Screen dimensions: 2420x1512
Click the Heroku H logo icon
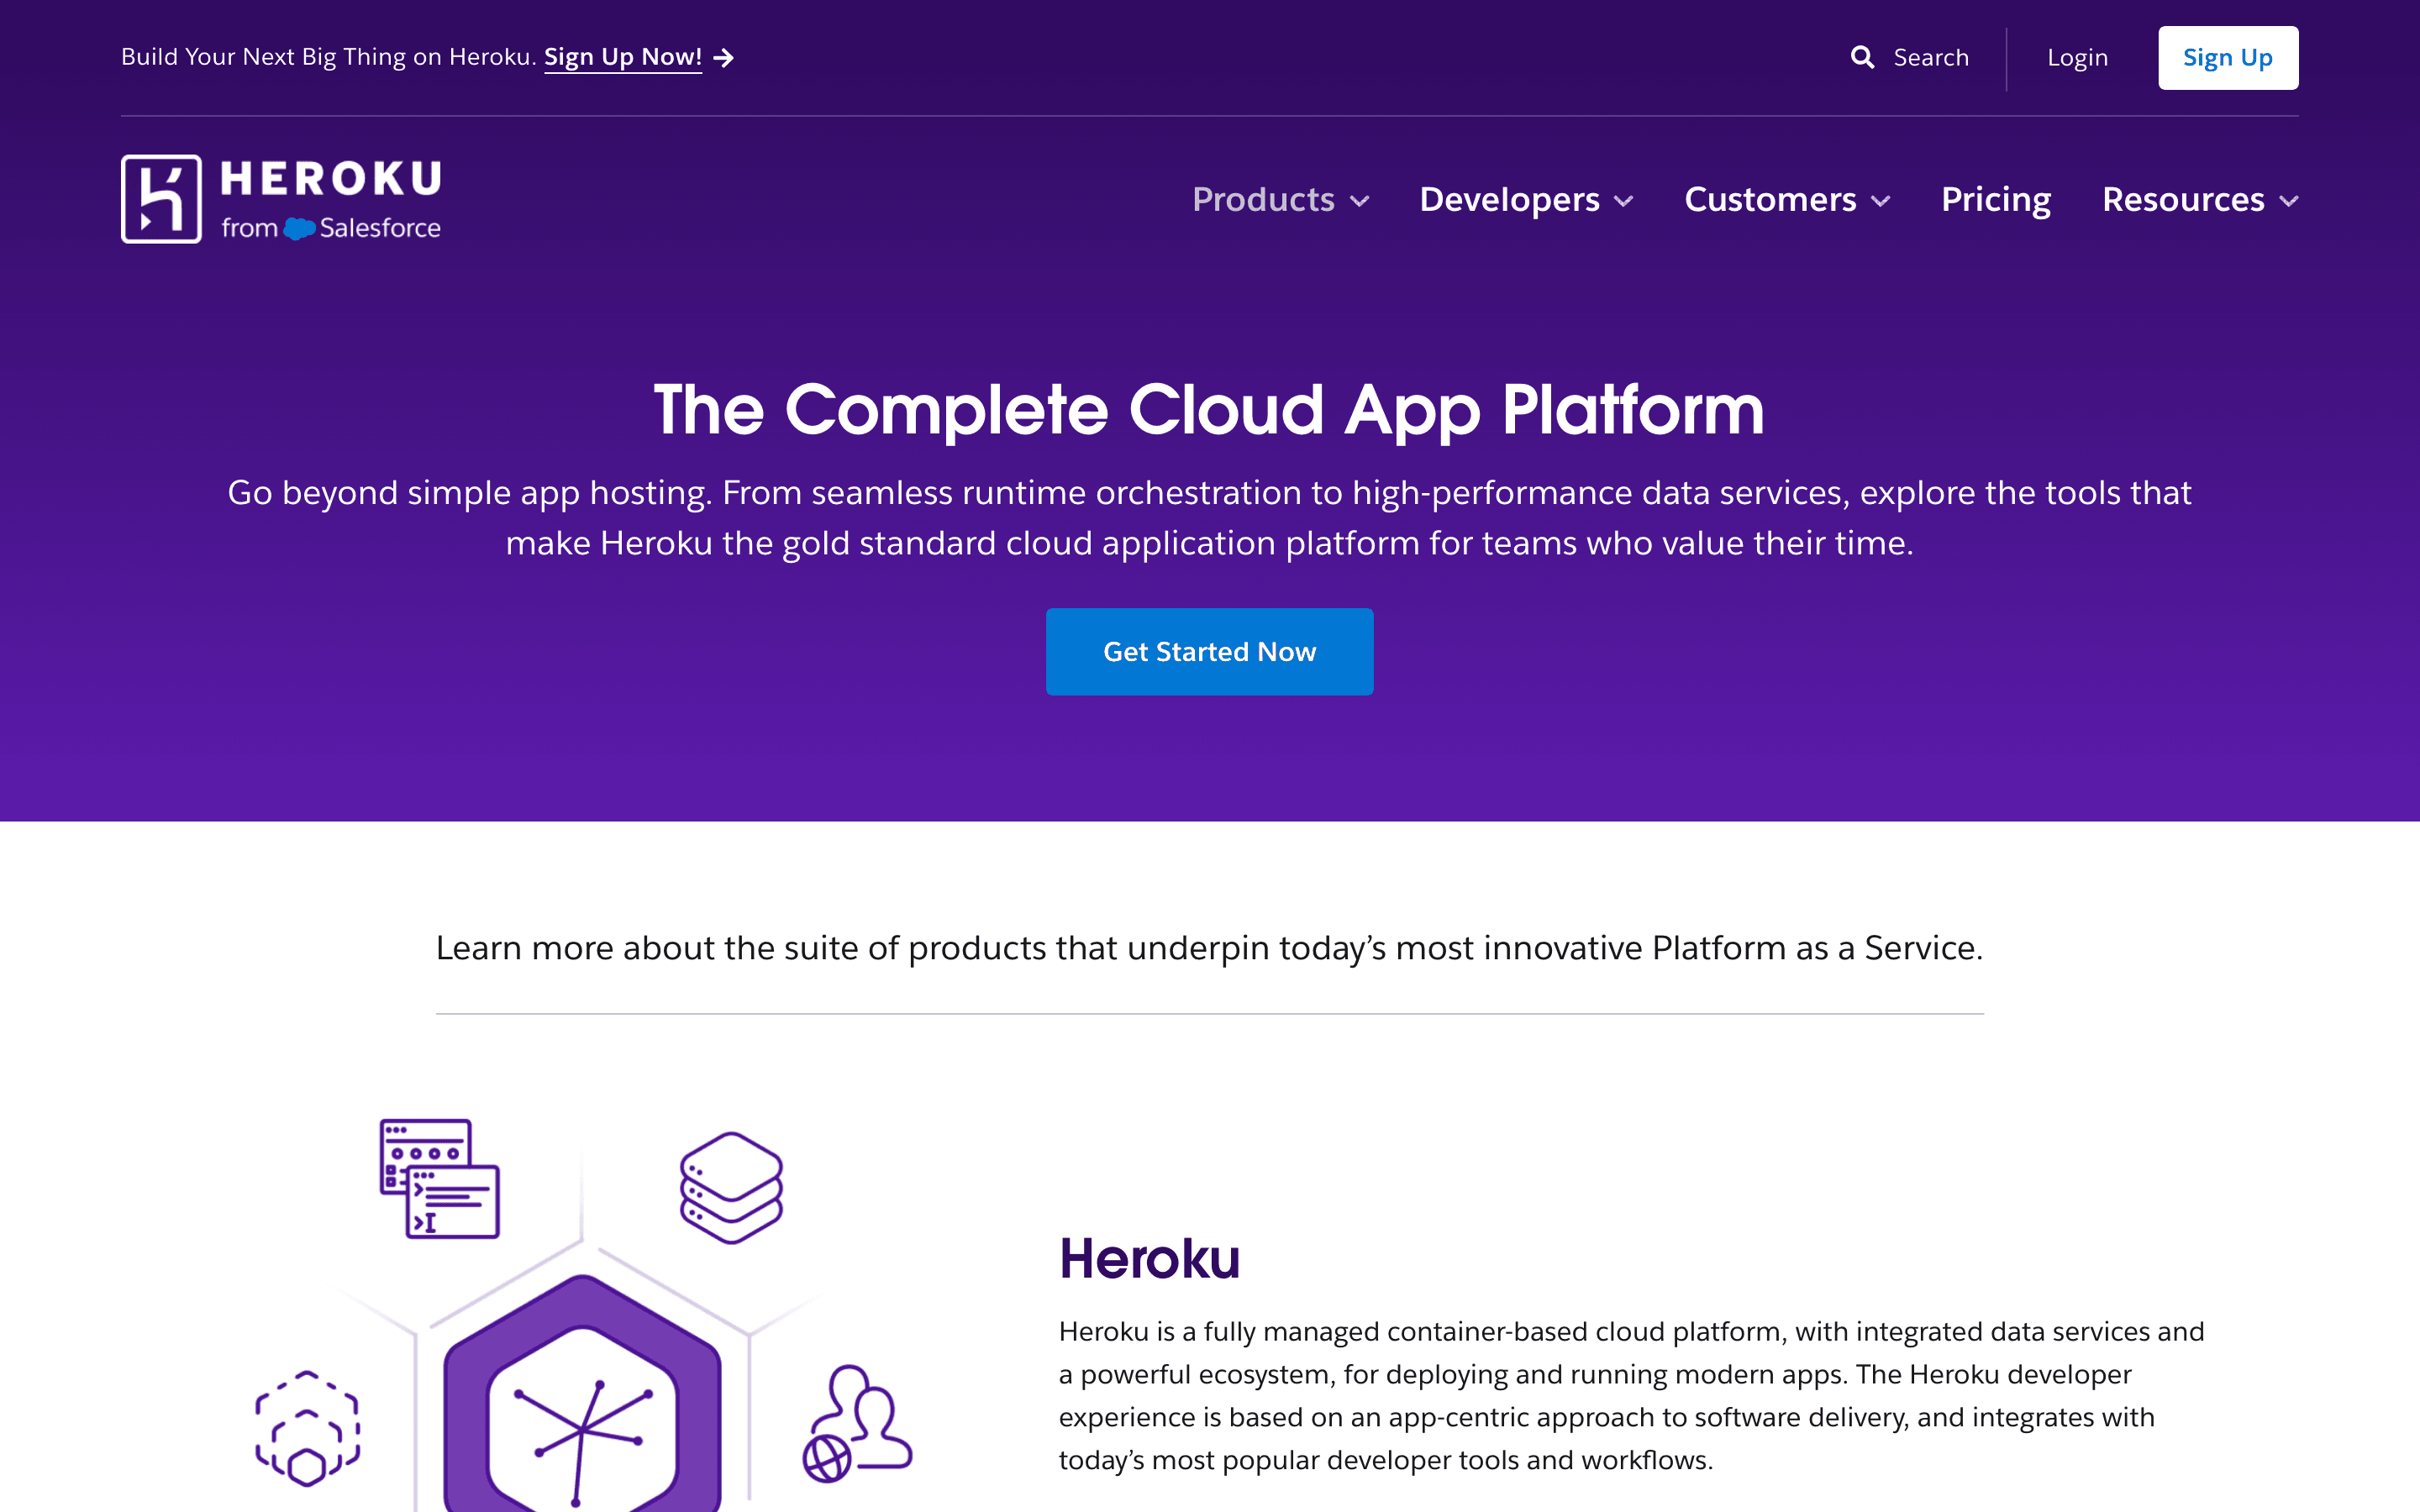[x=161, y=199]
